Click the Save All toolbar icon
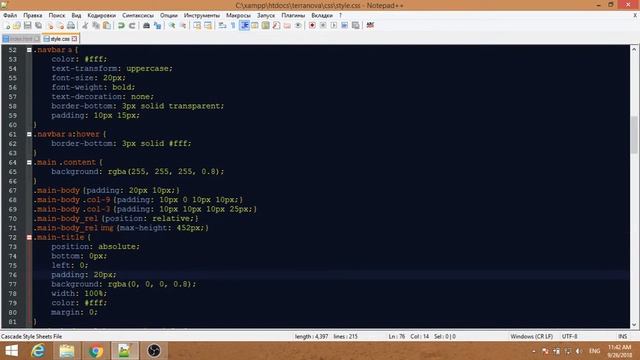Screen dimensions: 640x360 pos(38,26)
